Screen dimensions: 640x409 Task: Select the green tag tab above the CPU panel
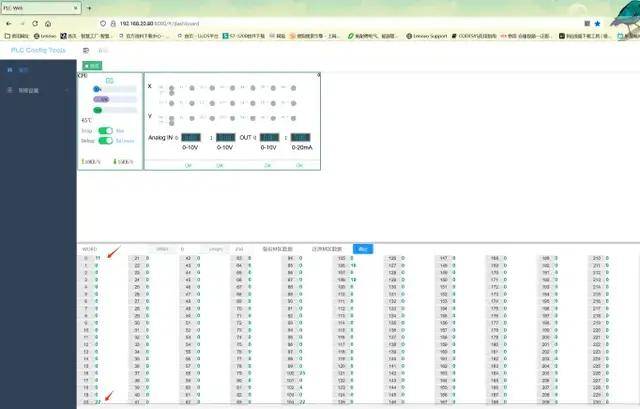coord(91,65)
